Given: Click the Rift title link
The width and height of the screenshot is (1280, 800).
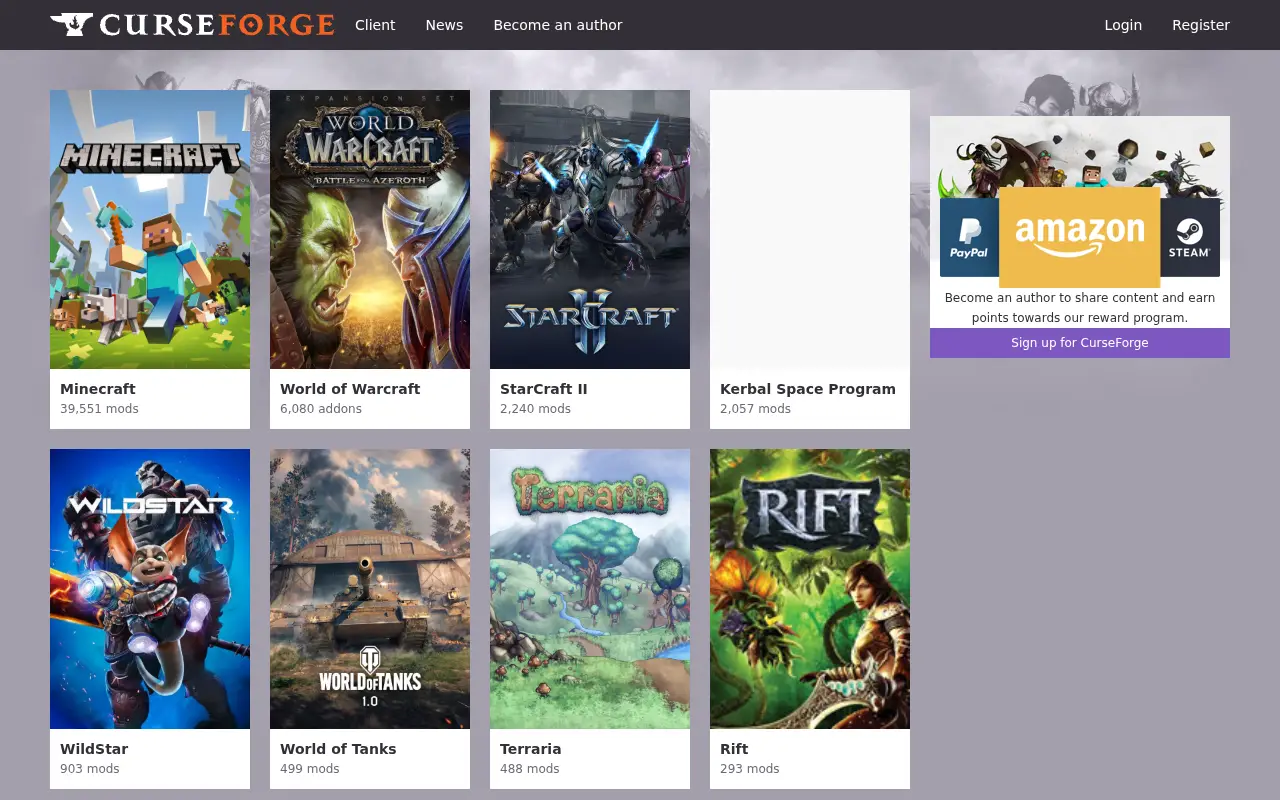Looking at the screenshot, I should click(734, 749).
